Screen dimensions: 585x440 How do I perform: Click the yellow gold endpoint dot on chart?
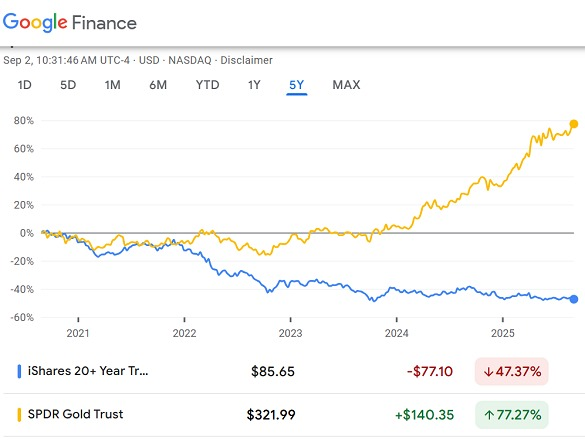point(574,124)
